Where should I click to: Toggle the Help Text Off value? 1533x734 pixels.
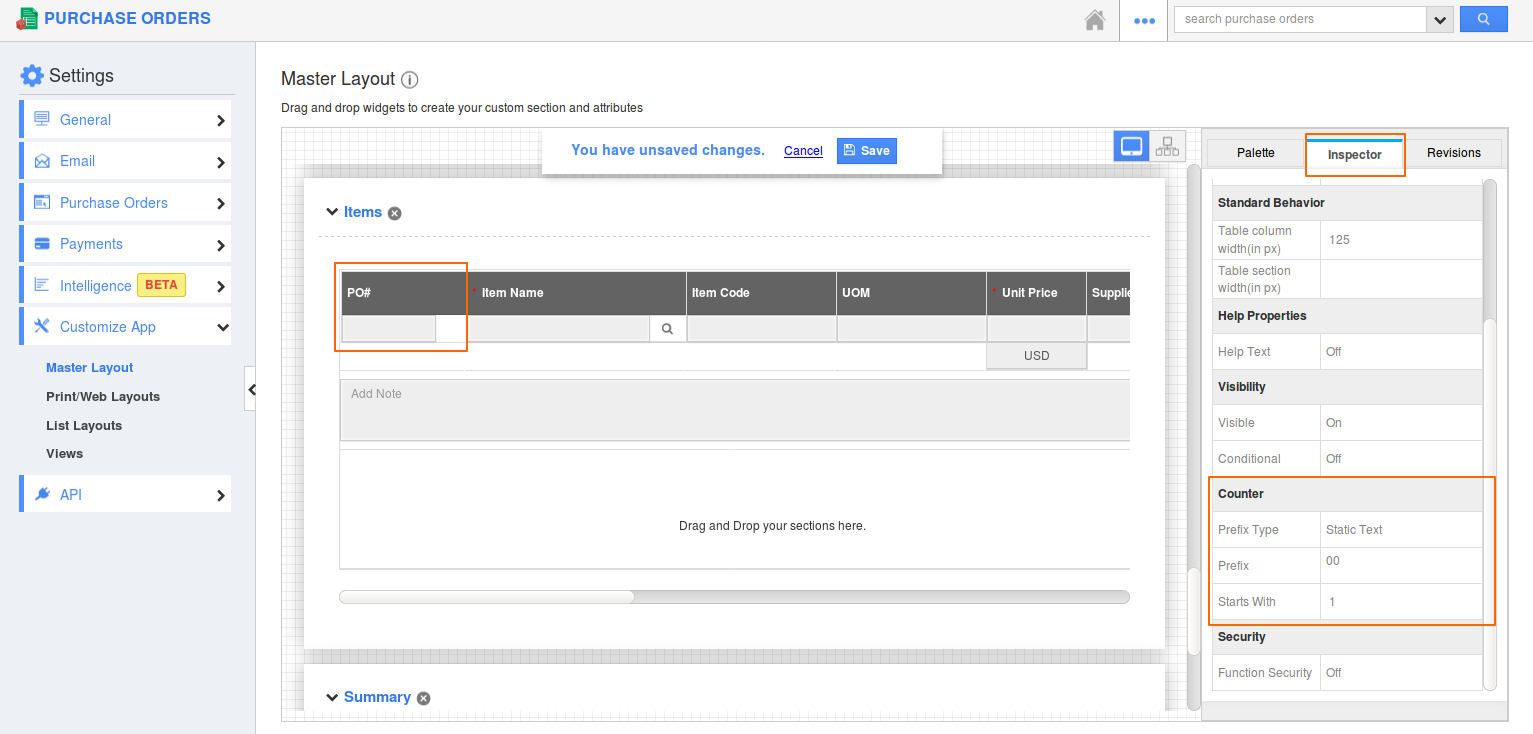pos(1334,352)
